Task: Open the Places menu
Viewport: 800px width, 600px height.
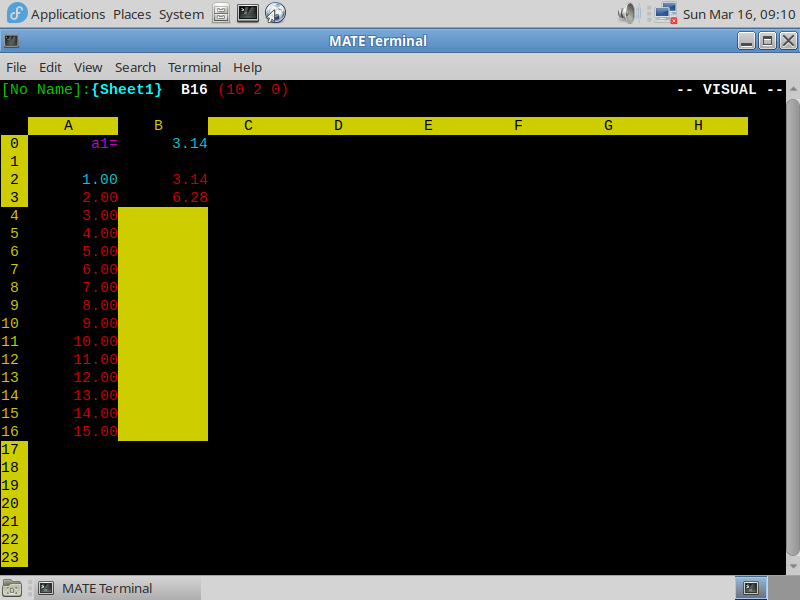Action: tap(132, 14)
